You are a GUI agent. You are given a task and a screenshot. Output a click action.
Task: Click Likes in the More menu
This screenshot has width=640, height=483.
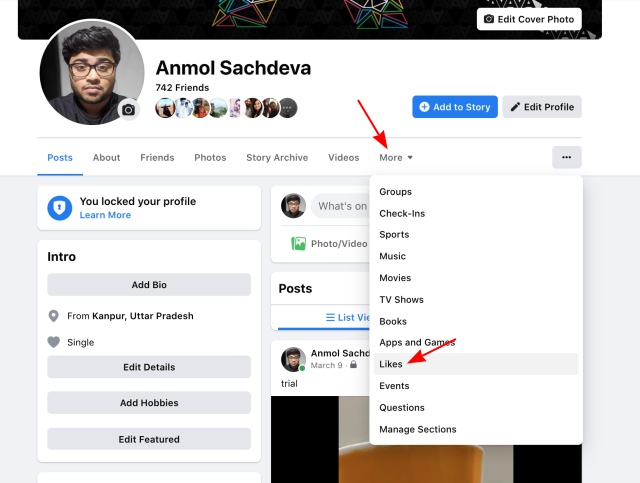(476, 364)
